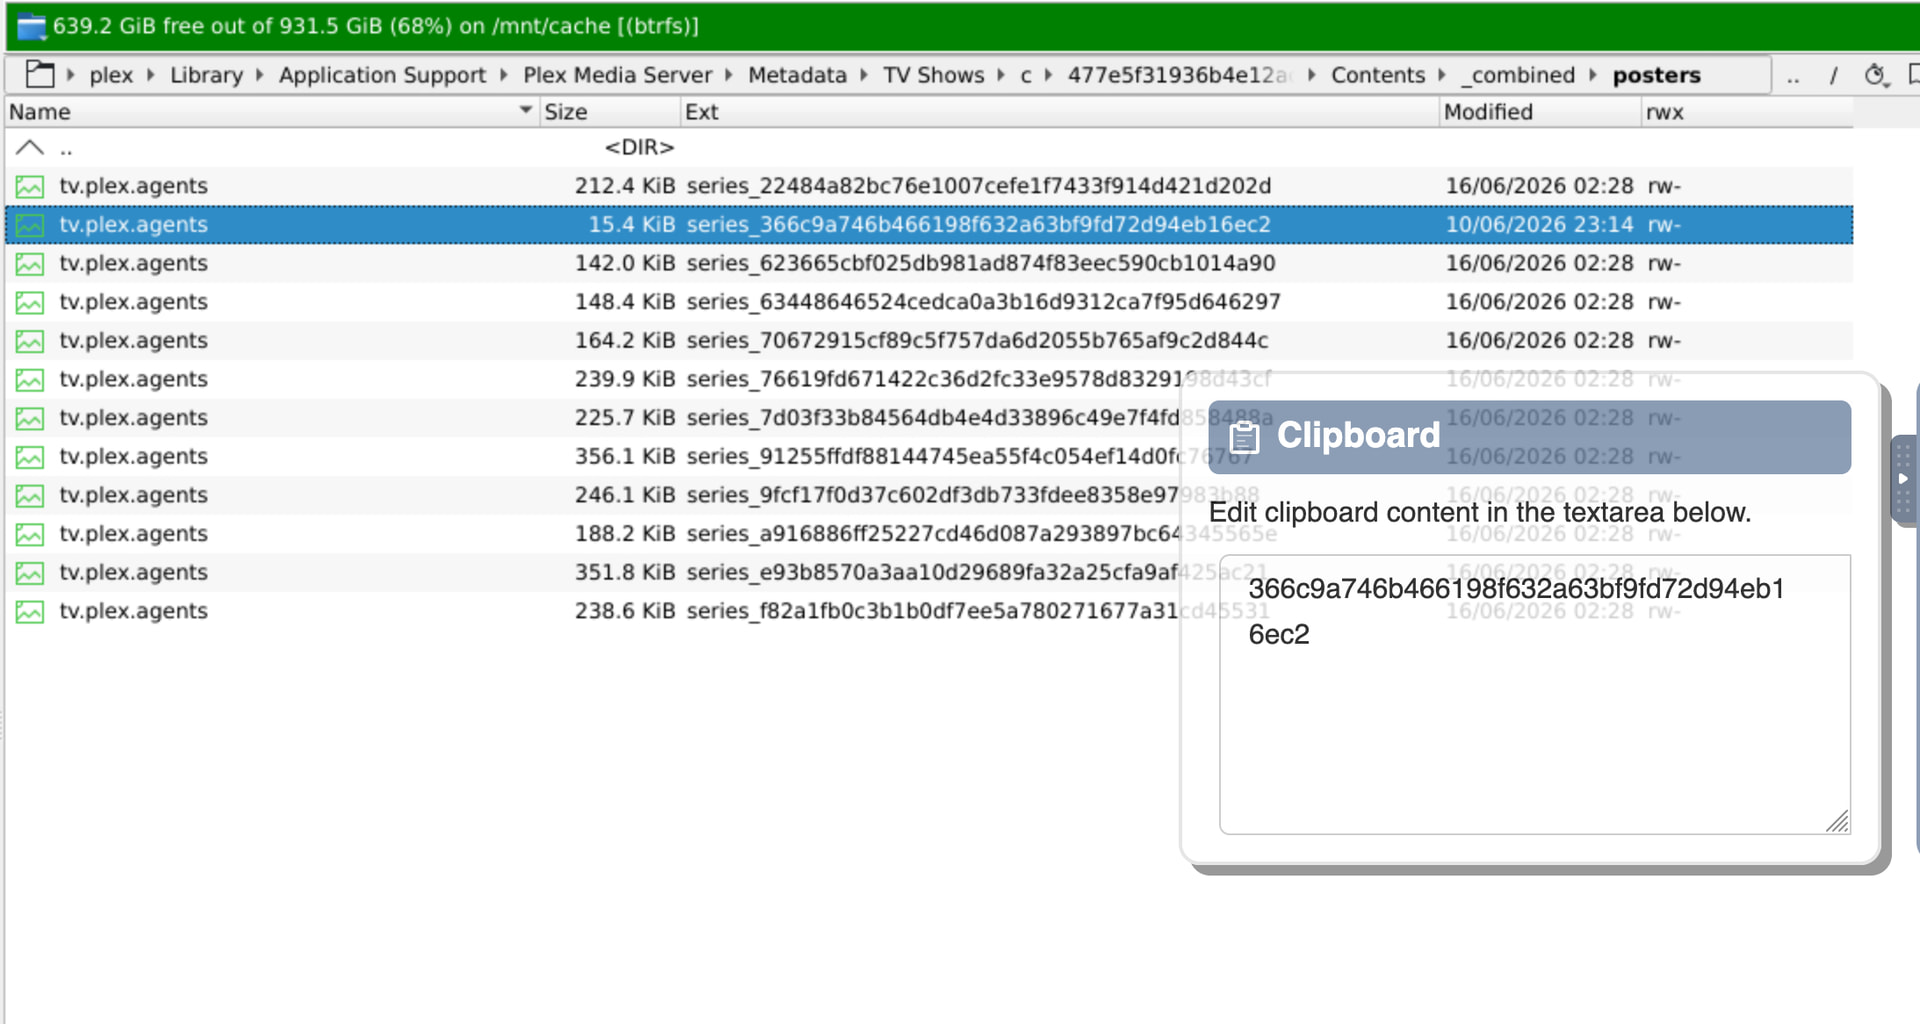The width and height of the screenshot is (1920, 1024).
Task: Toggle the remote-viewer control bar handle at right edge
Action: tap(1904, 479)
